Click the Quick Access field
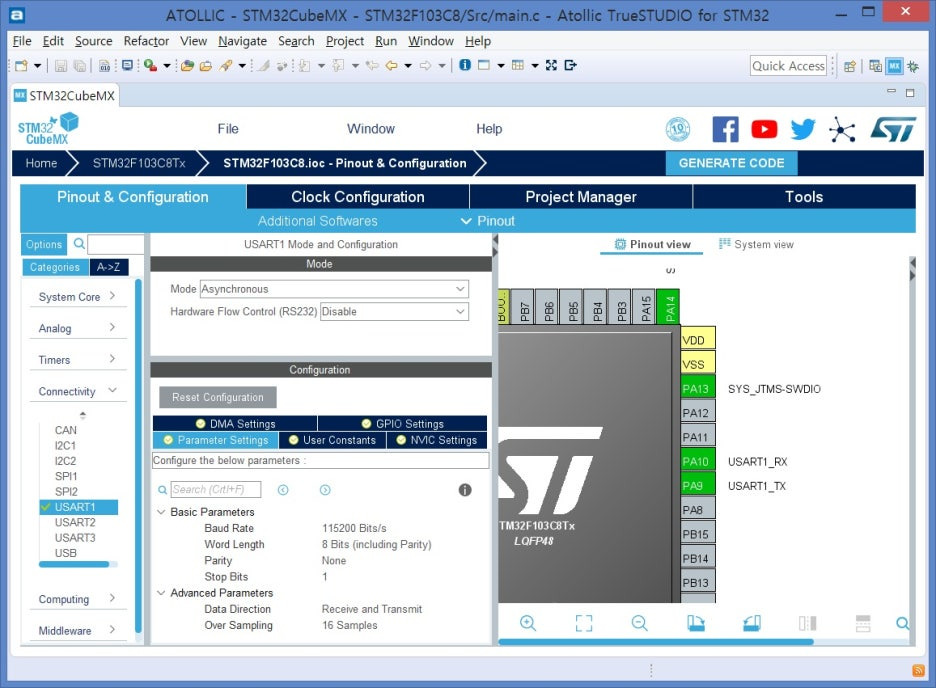The image size is (936, 688). coord(788,66)
